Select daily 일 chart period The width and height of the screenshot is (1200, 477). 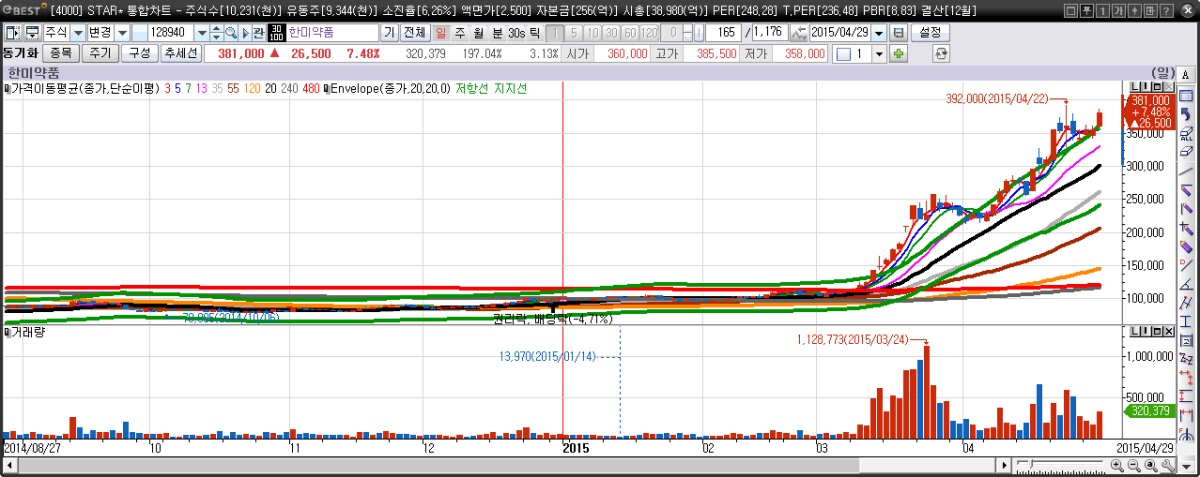tap(441, 33)
